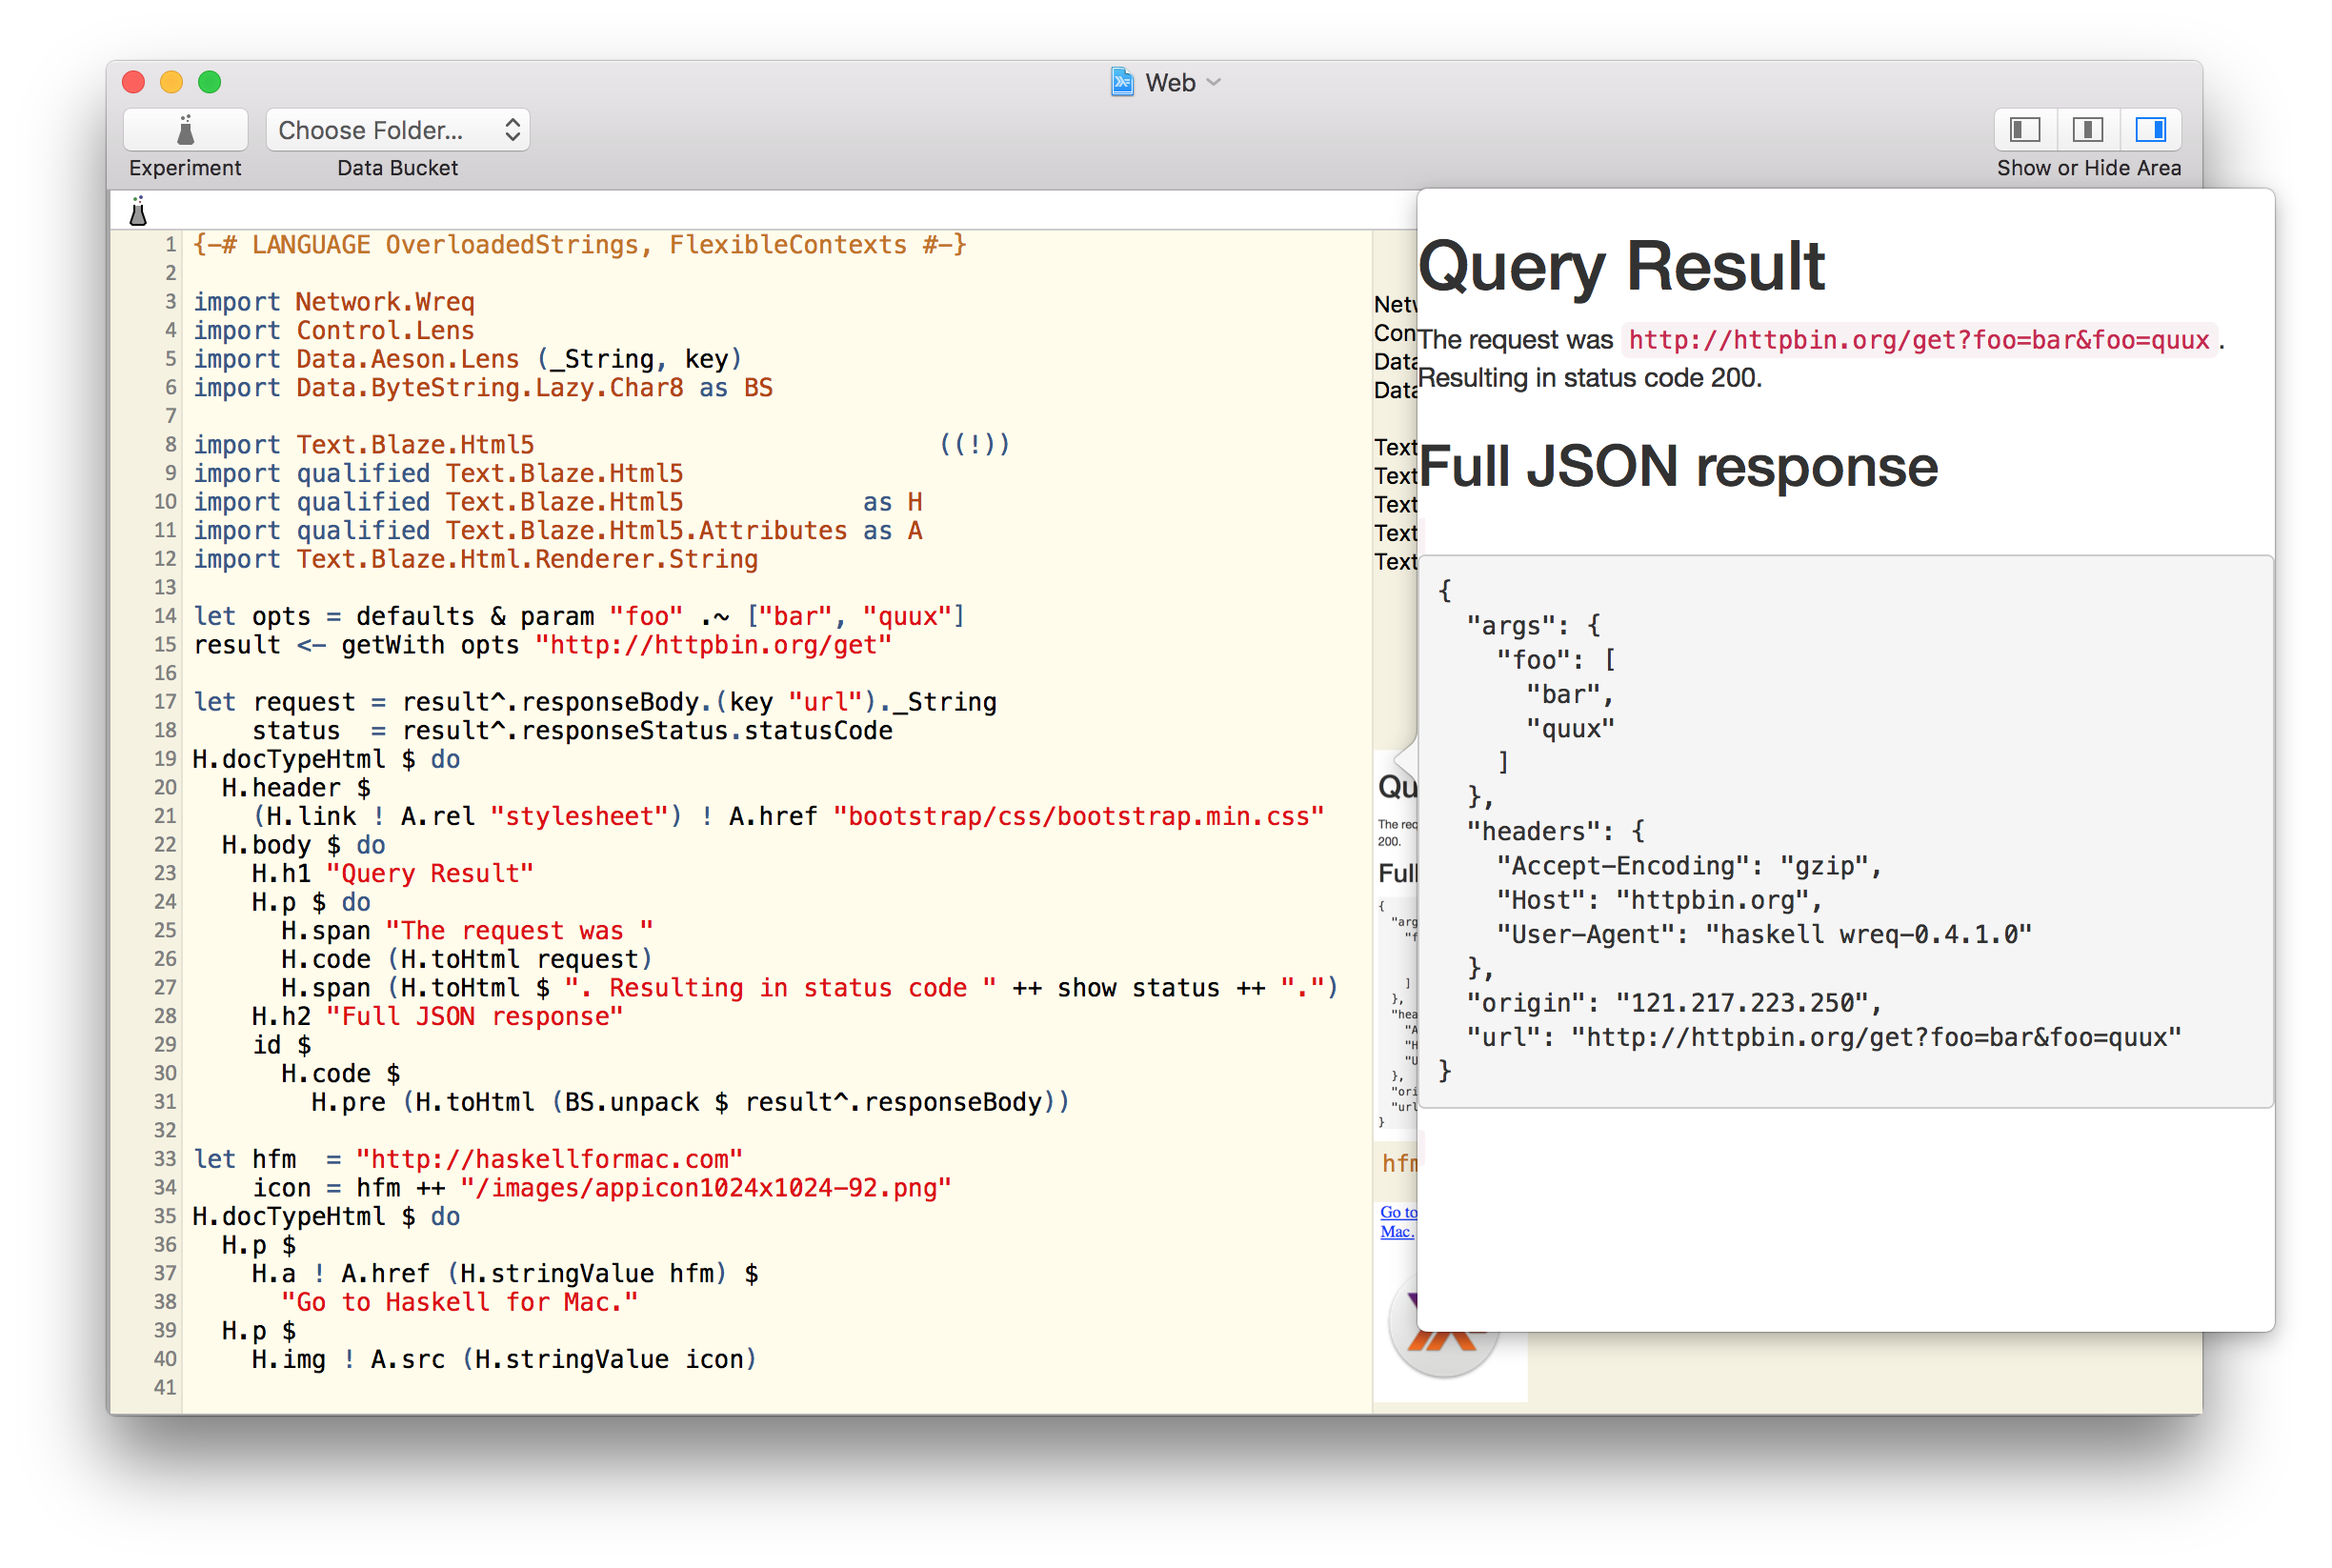This screenshot has width=2332, height=1568.
Task: Click the Data Bucket label
Action: click(x=397, y=168)
